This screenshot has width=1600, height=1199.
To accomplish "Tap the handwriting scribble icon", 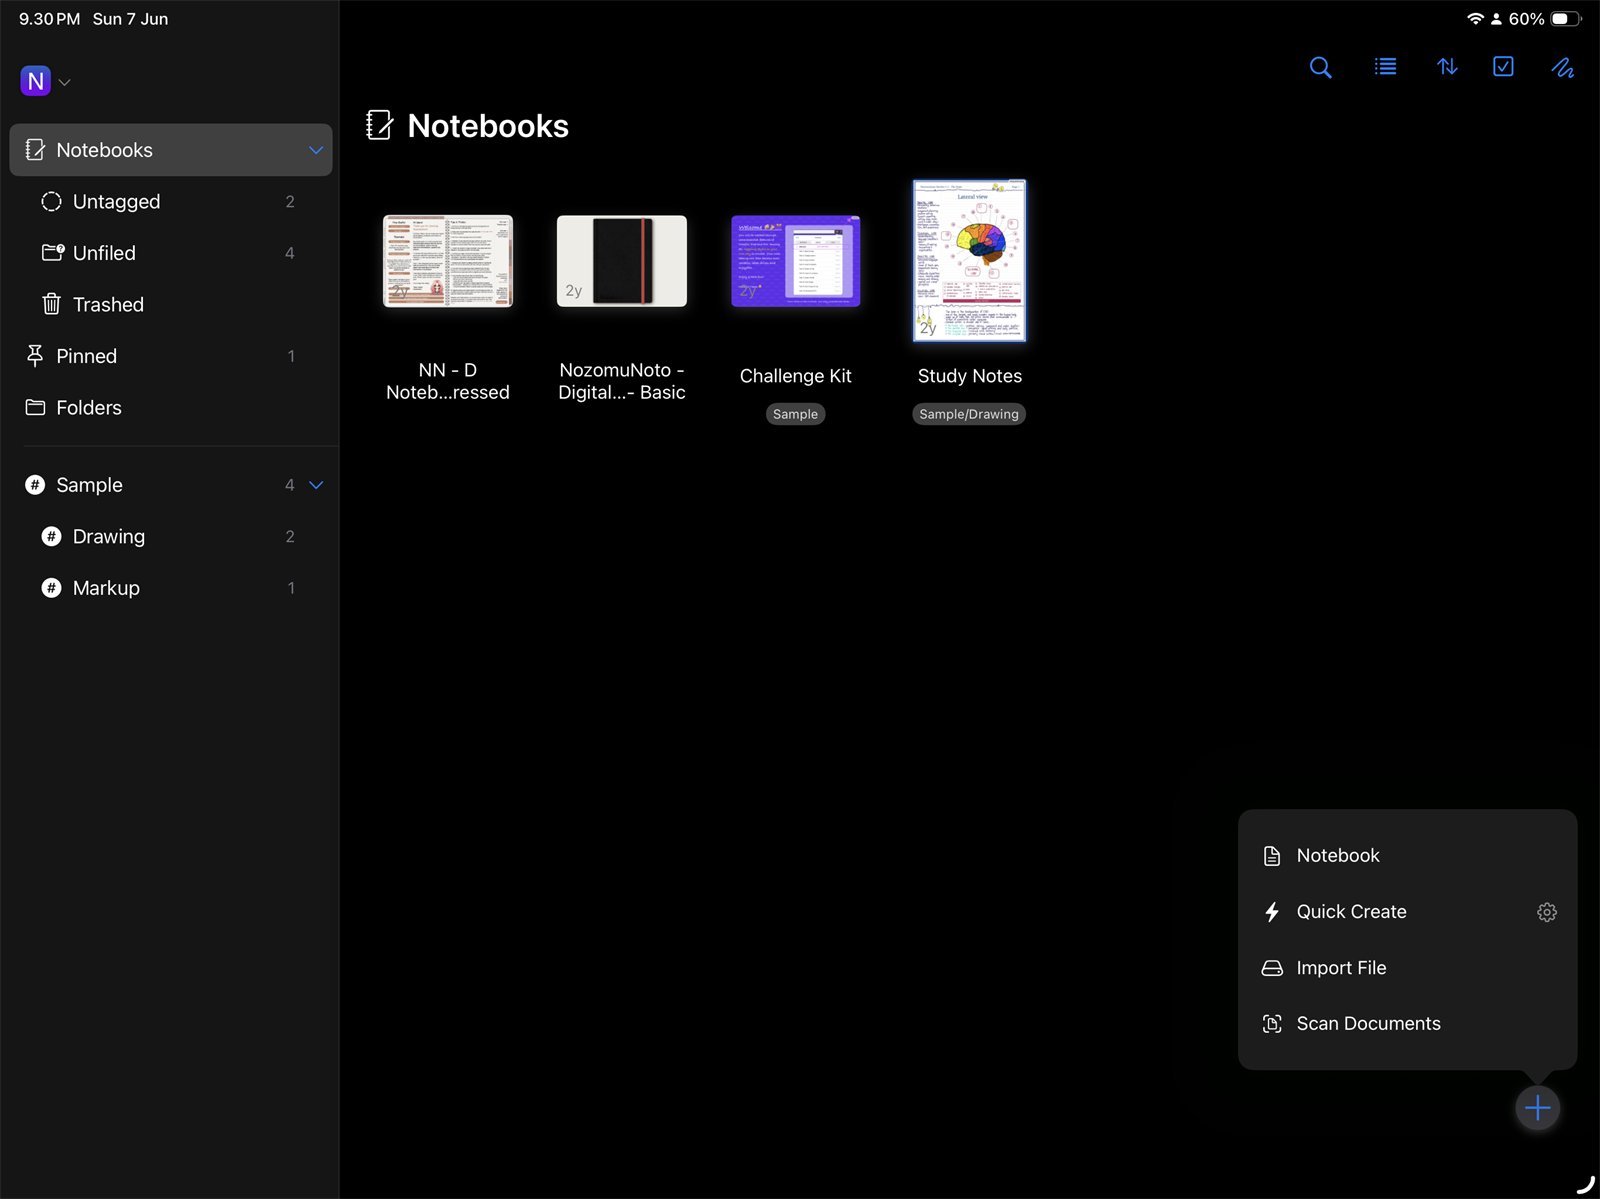I will (x=1563, y=67).
